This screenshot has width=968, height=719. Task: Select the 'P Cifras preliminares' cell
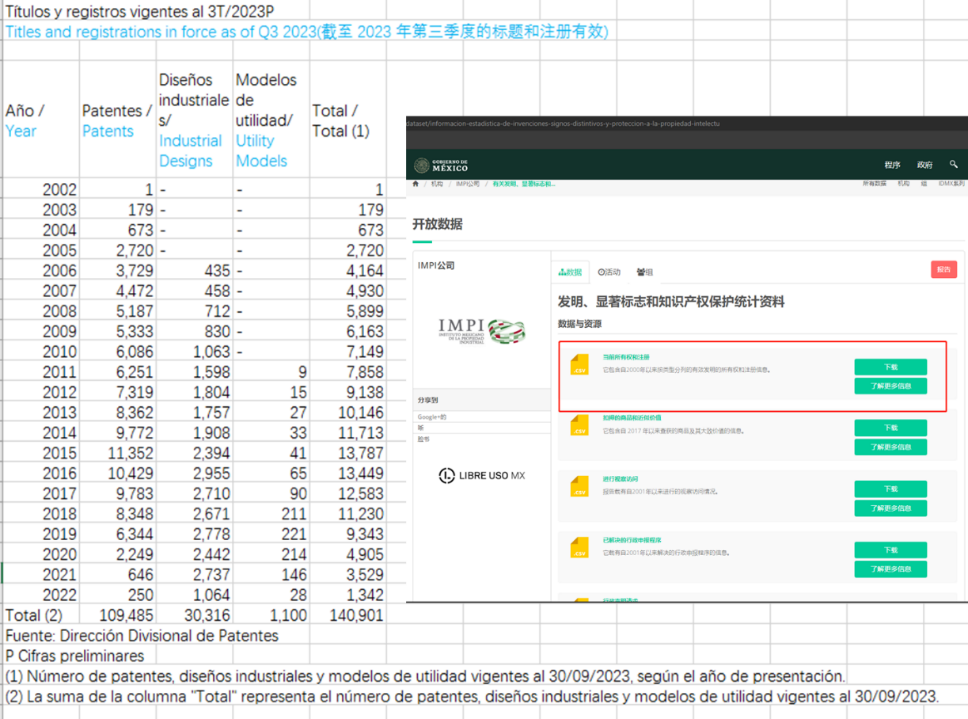pos(75,656)
